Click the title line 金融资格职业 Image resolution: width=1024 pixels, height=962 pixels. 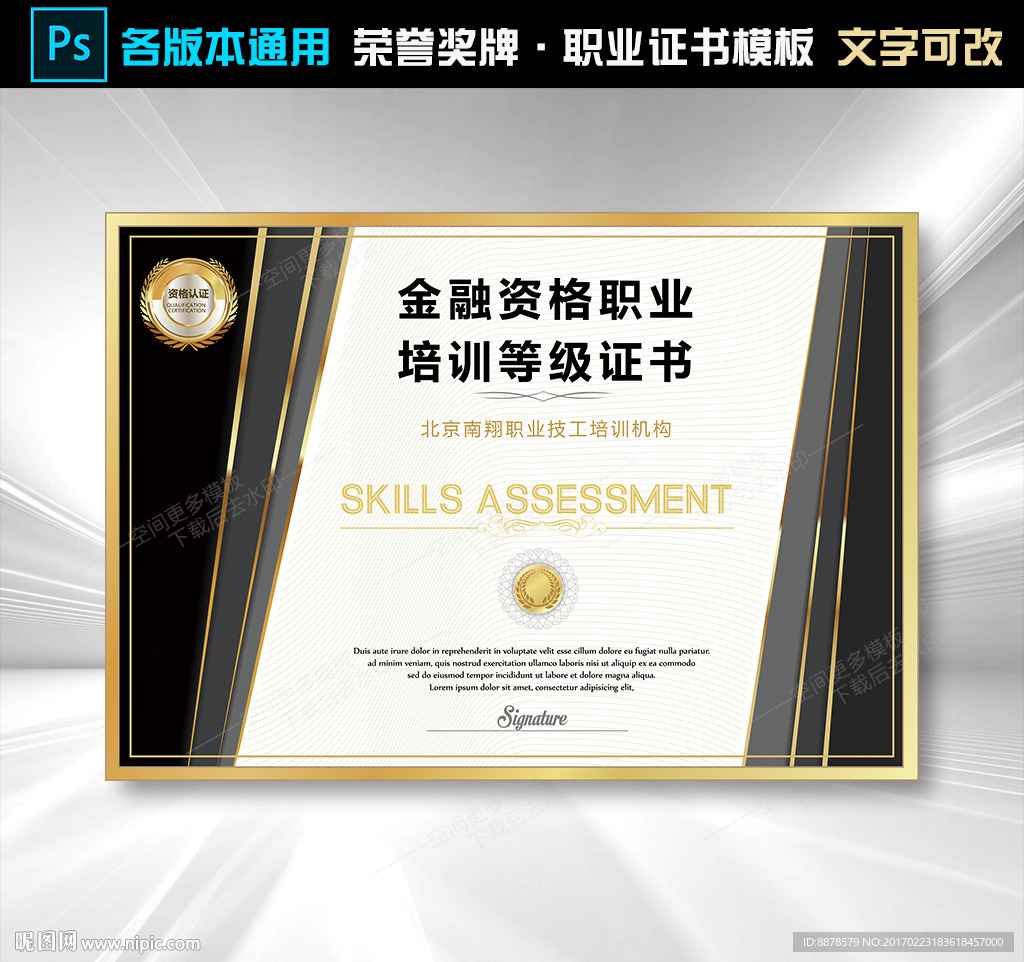(x=545, y=299)
